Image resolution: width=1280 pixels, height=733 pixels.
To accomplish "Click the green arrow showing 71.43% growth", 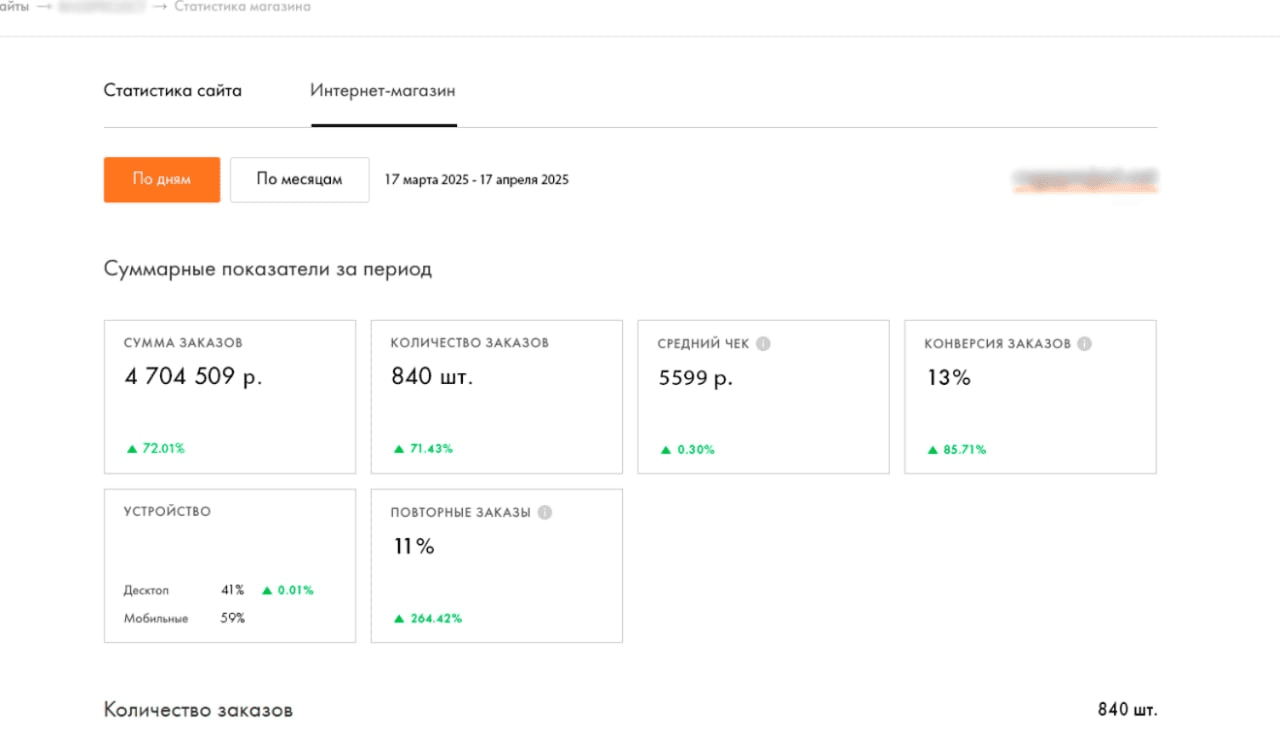I will click(x=399, y=449).
